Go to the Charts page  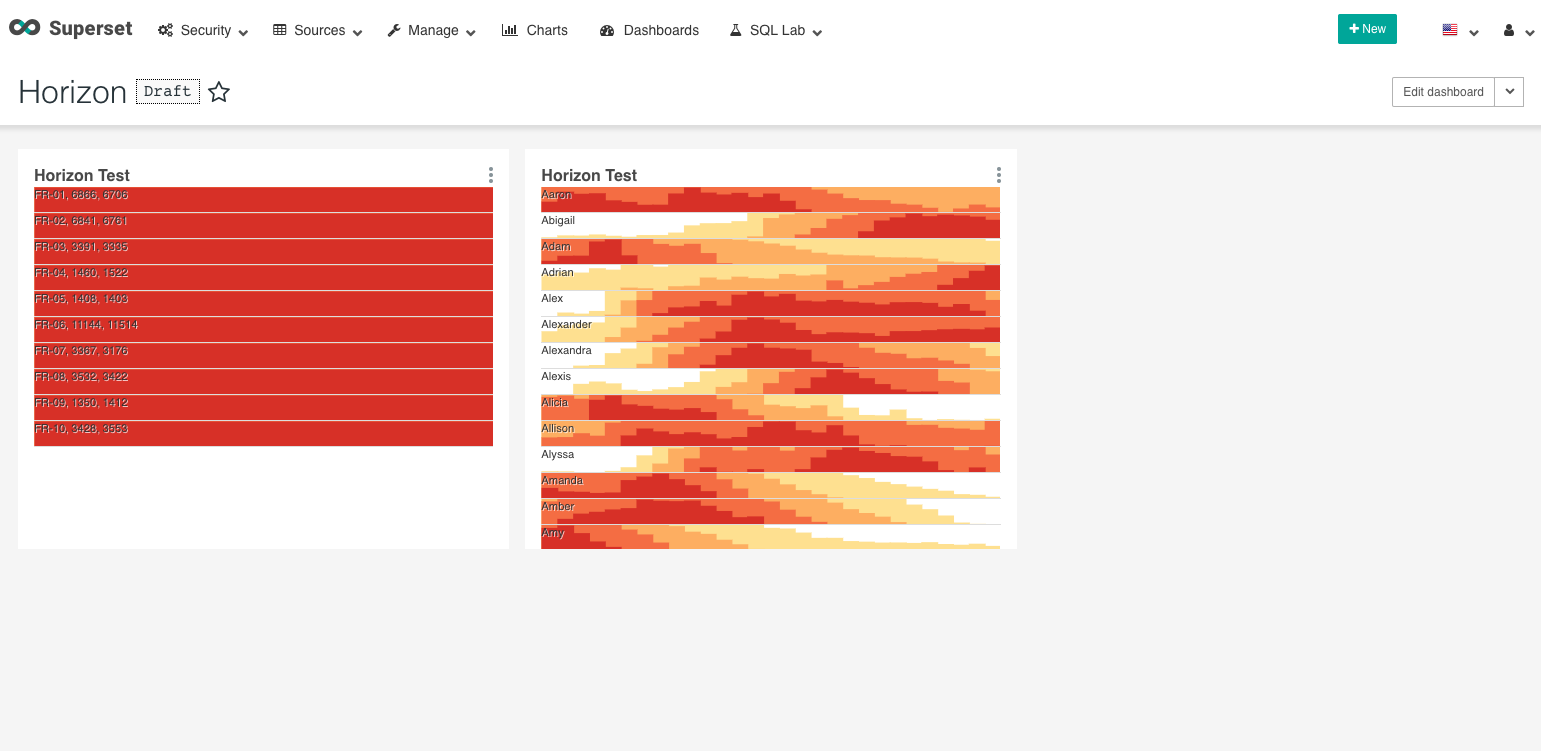(x=535, y=30)
